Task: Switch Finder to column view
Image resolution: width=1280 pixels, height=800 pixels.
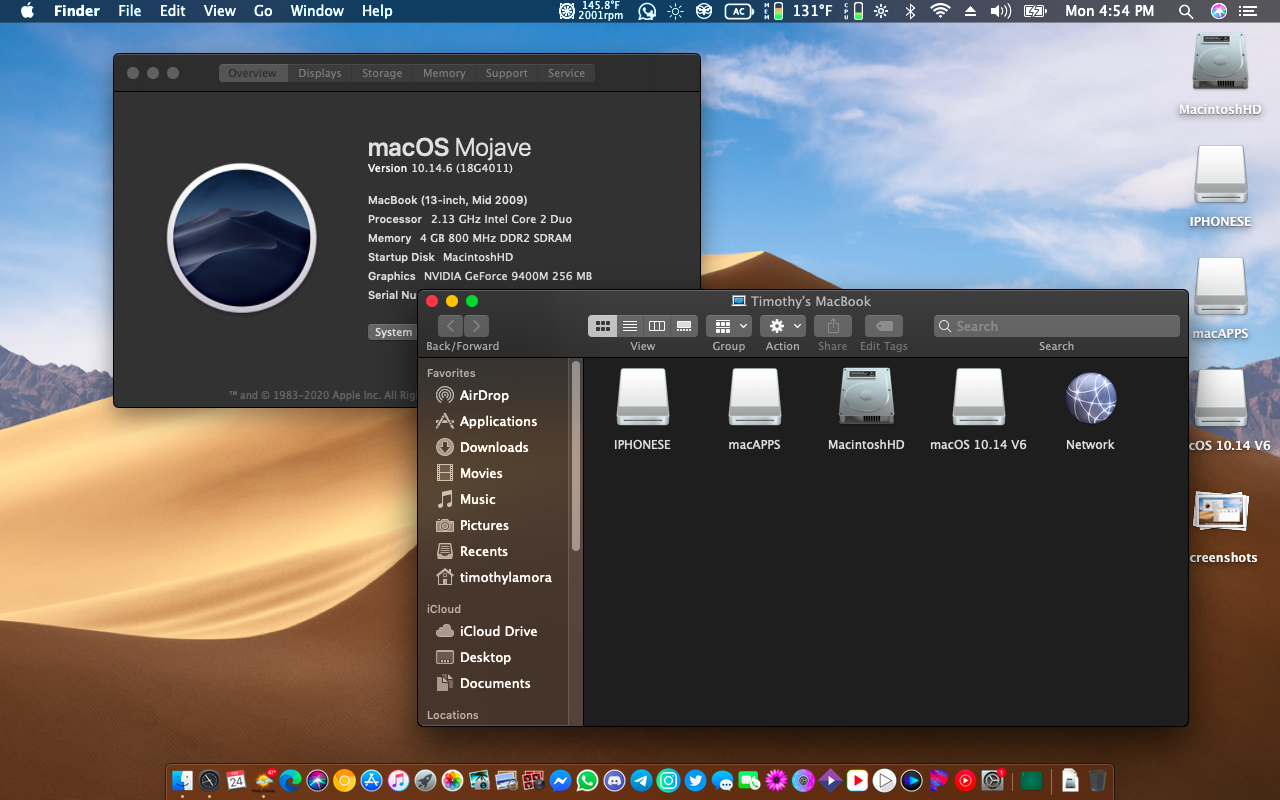Action: coord(657,326)
